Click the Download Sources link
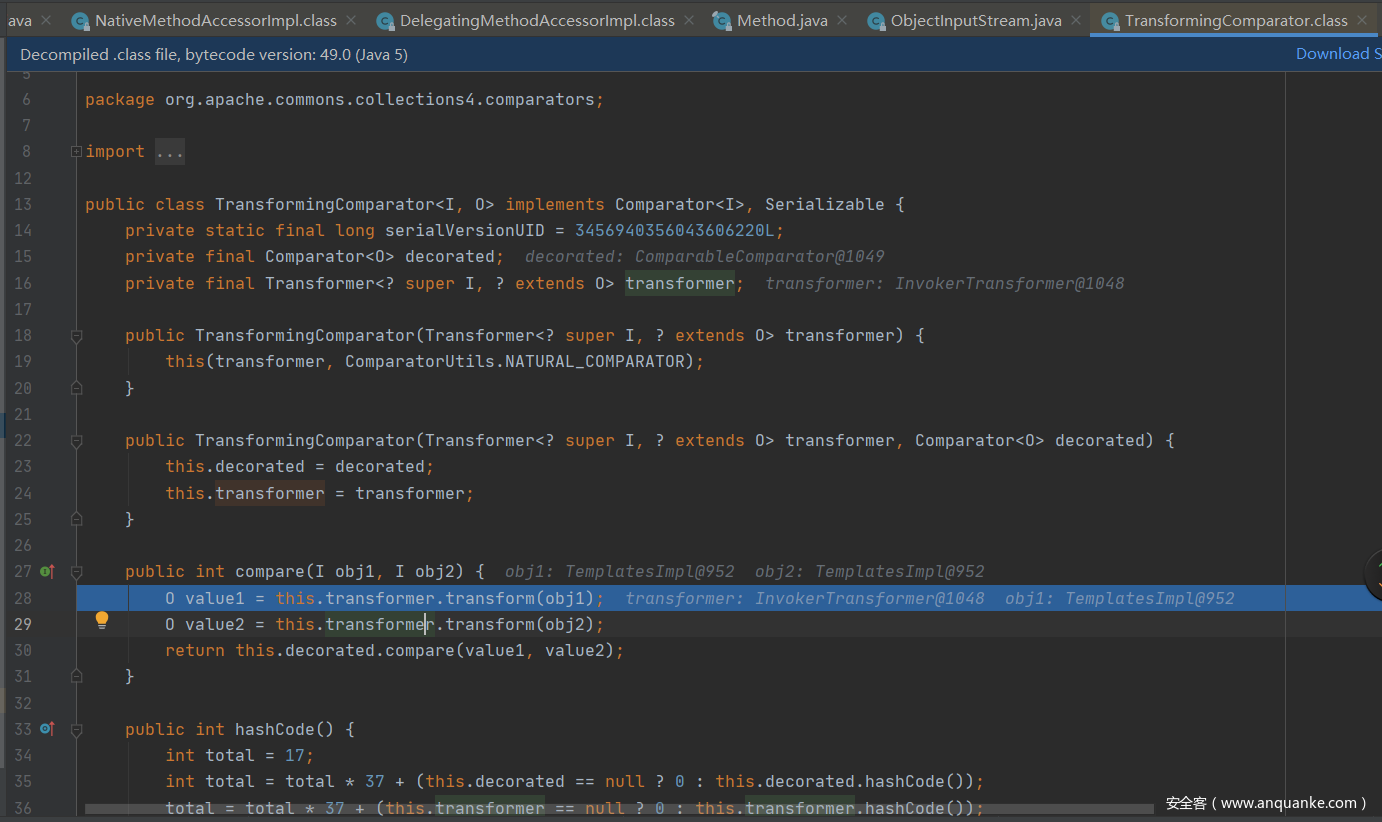 (1335, 54)
